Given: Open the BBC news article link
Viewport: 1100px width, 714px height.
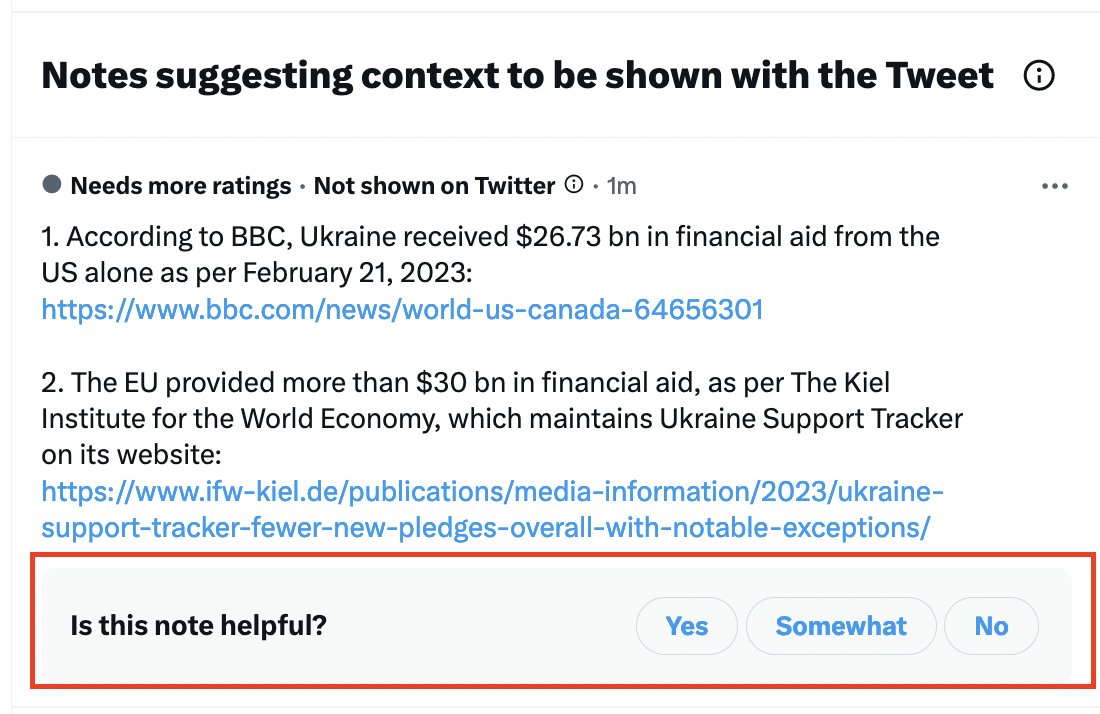Looking at the screenshot, I should pyautogui.click(x=402, y=309).
